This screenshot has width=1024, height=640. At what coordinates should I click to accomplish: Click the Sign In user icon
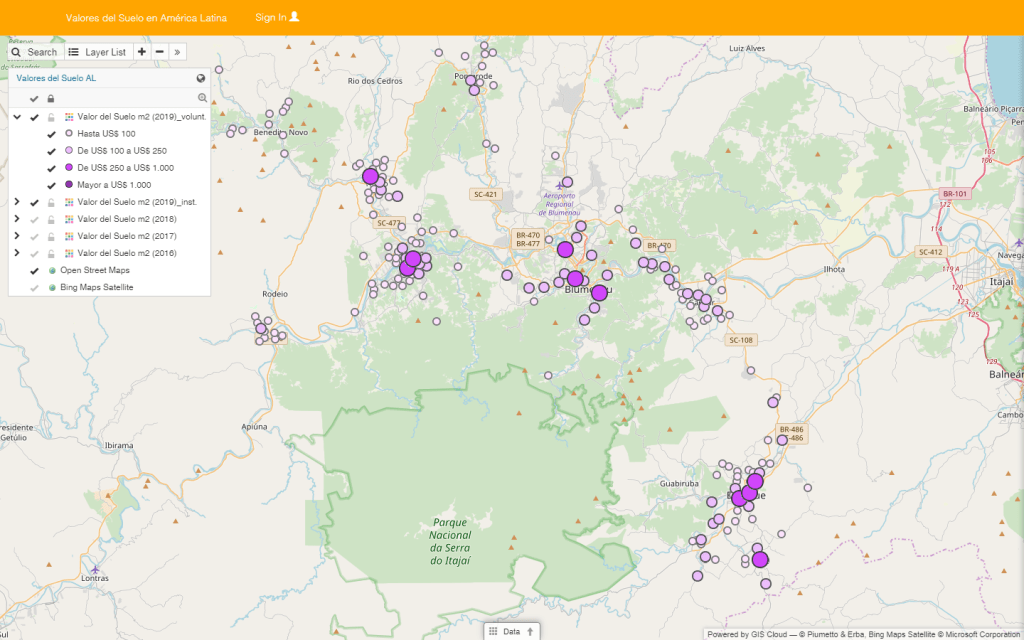[294, 17]
